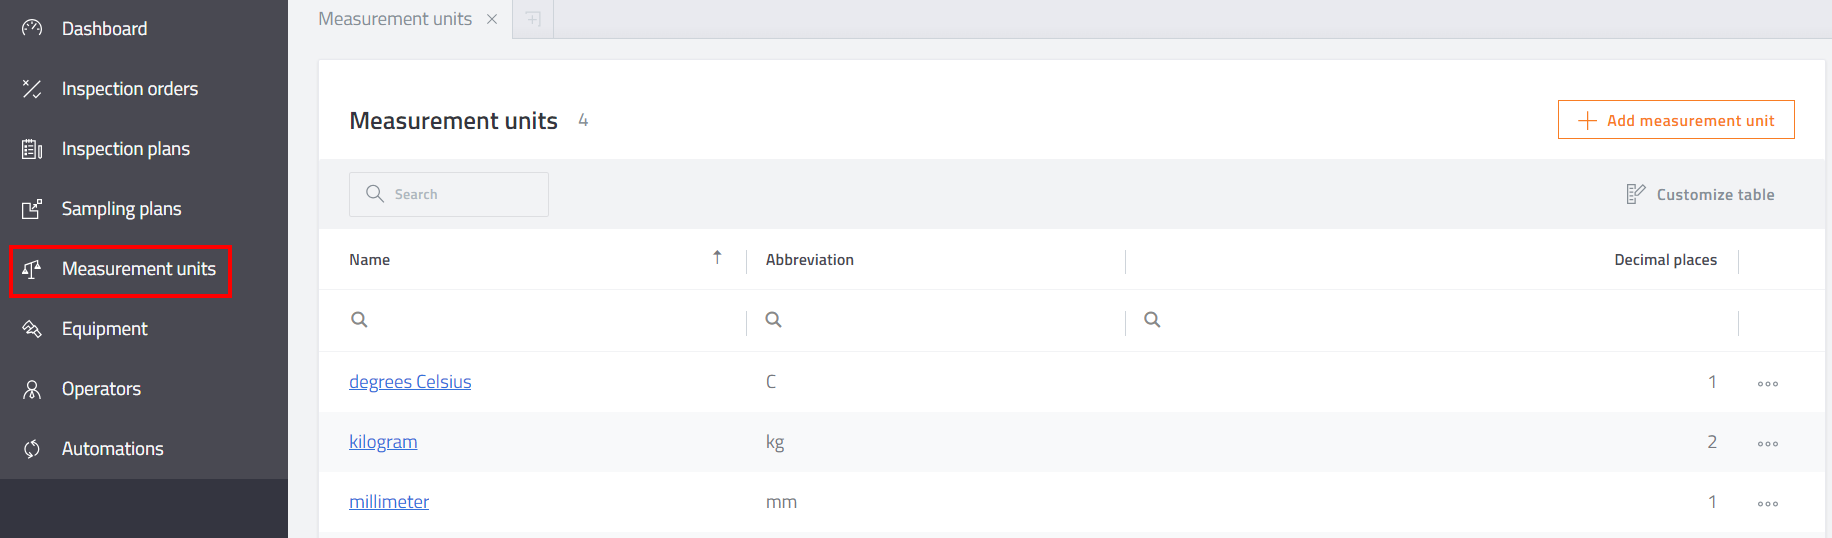Open row options for degrees Celsius
This screenshot has width=1832, height=538.
[x=1768, y=383]
